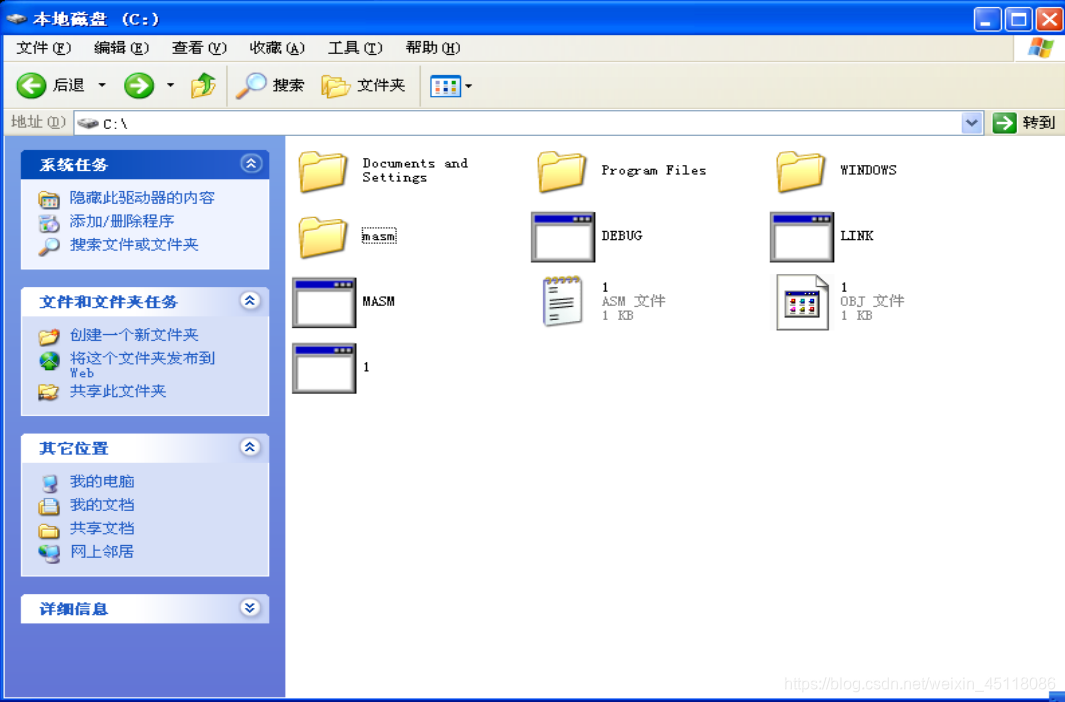Screen dimensions: 1065x702
Task: Open the 收藏(A) menu
Action: 277,48
